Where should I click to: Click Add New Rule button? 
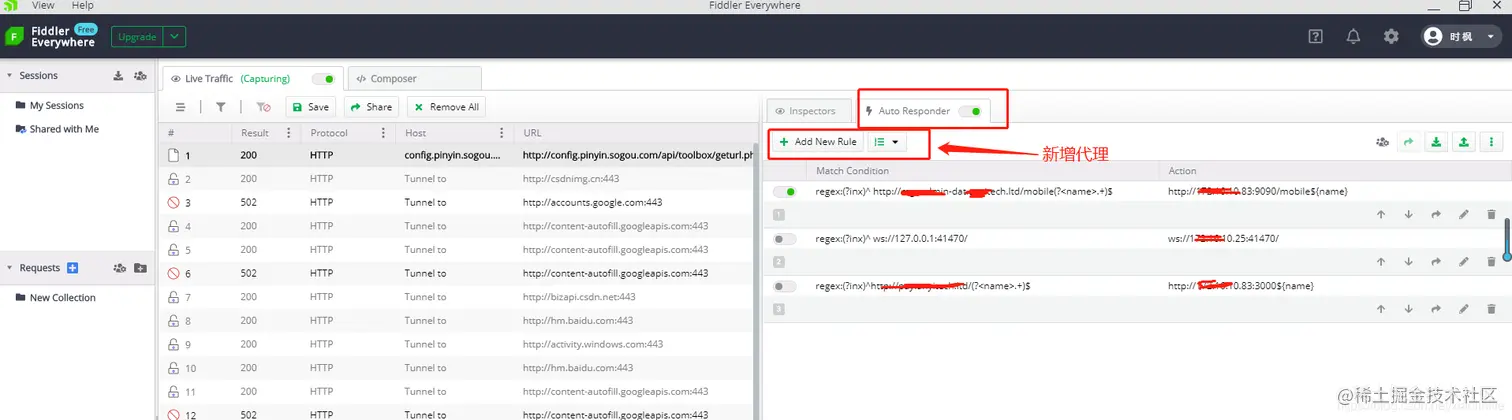818,142
